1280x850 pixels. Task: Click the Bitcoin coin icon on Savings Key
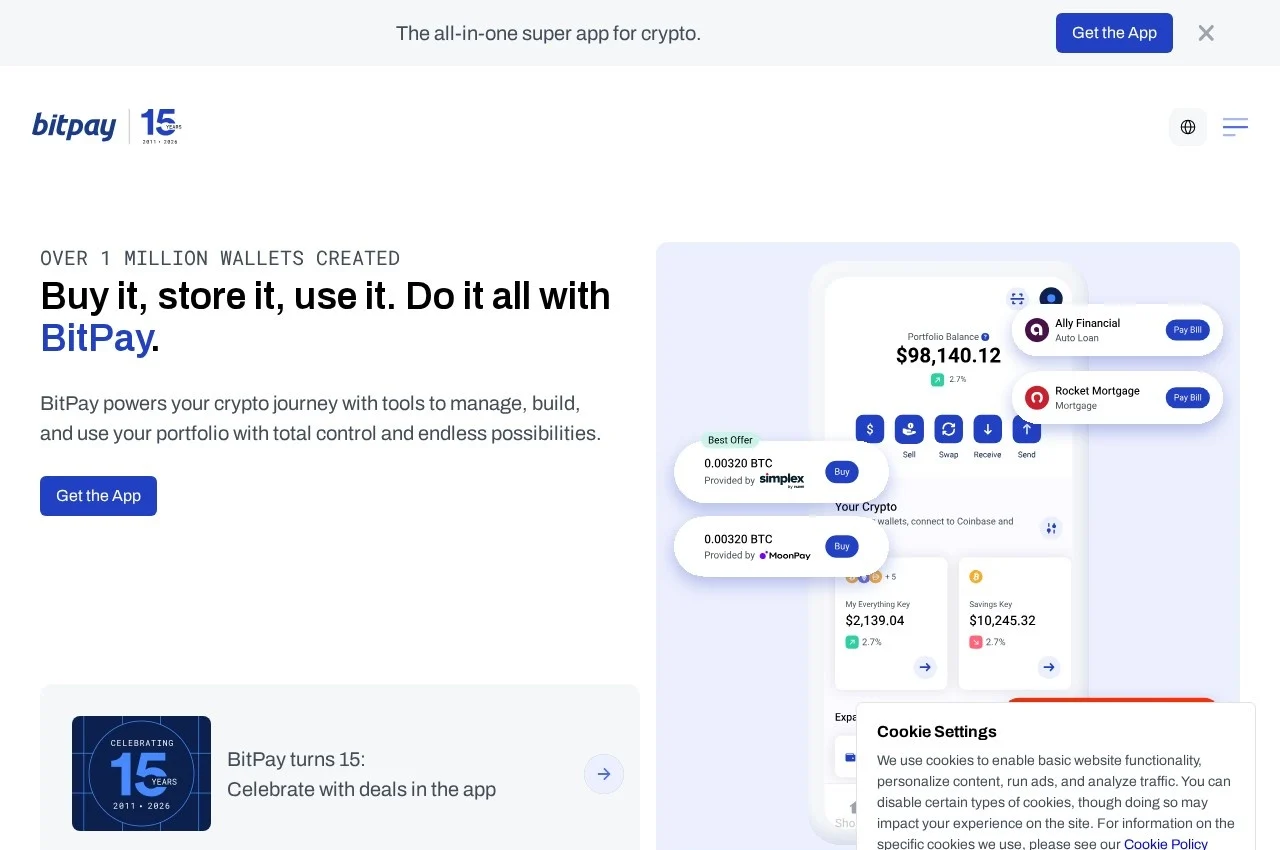tap(976, 577)
